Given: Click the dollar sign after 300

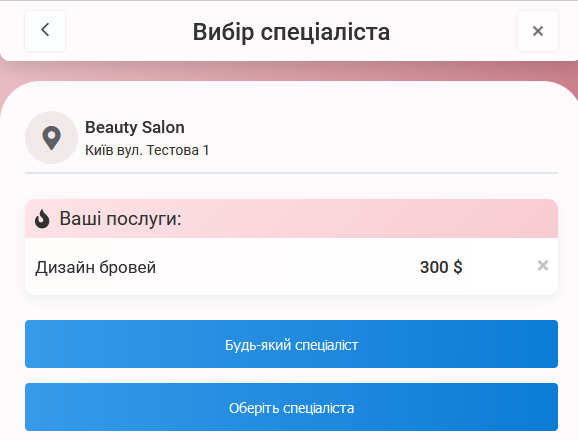Looking at the screenshot, I should pos(457,267).
